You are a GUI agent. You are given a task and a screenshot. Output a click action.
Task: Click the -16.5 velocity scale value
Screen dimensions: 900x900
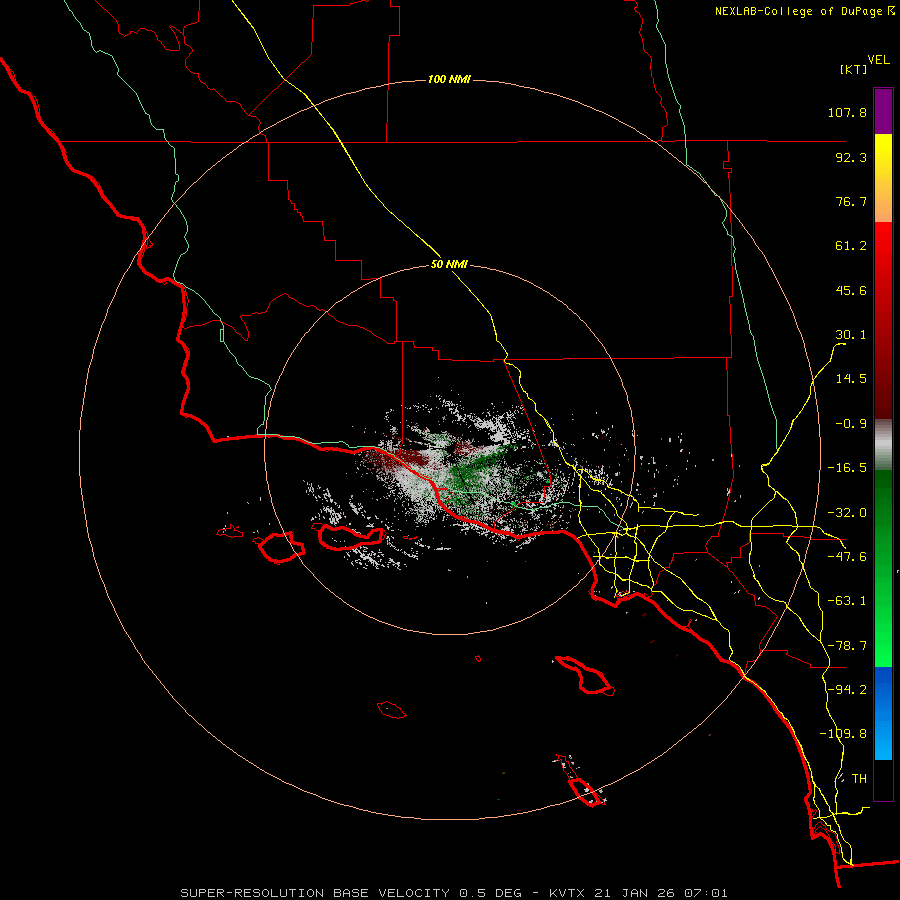tap(847, 468)
